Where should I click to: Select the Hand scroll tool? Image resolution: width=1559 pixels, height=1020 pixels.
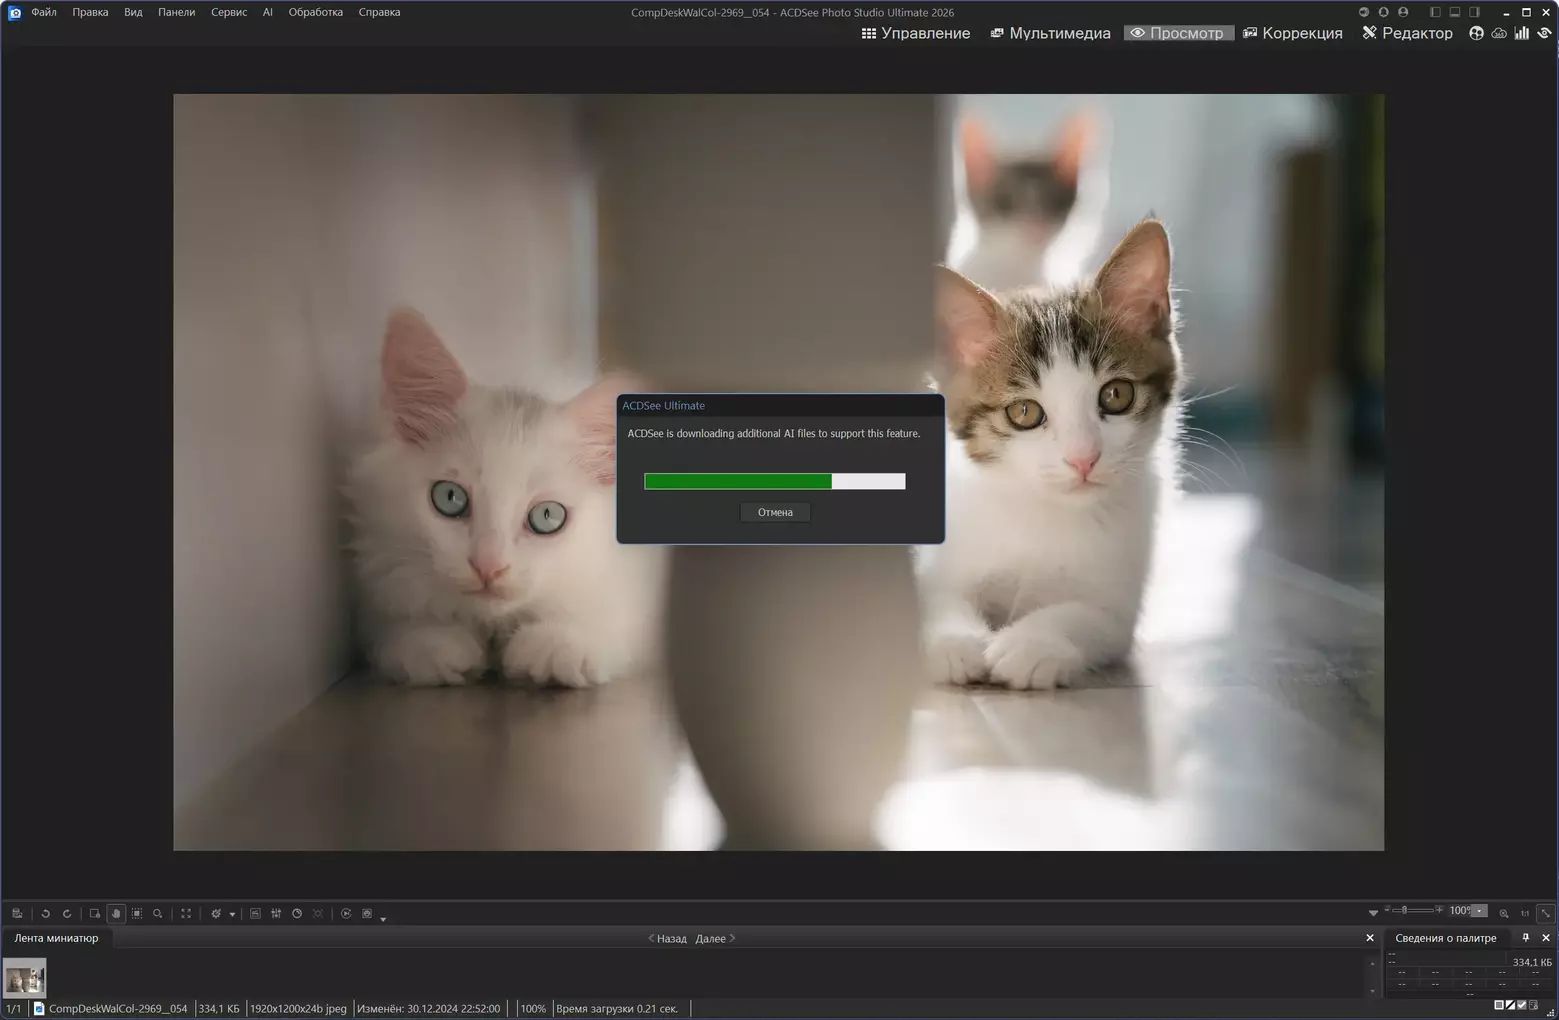tap(116, 914)
